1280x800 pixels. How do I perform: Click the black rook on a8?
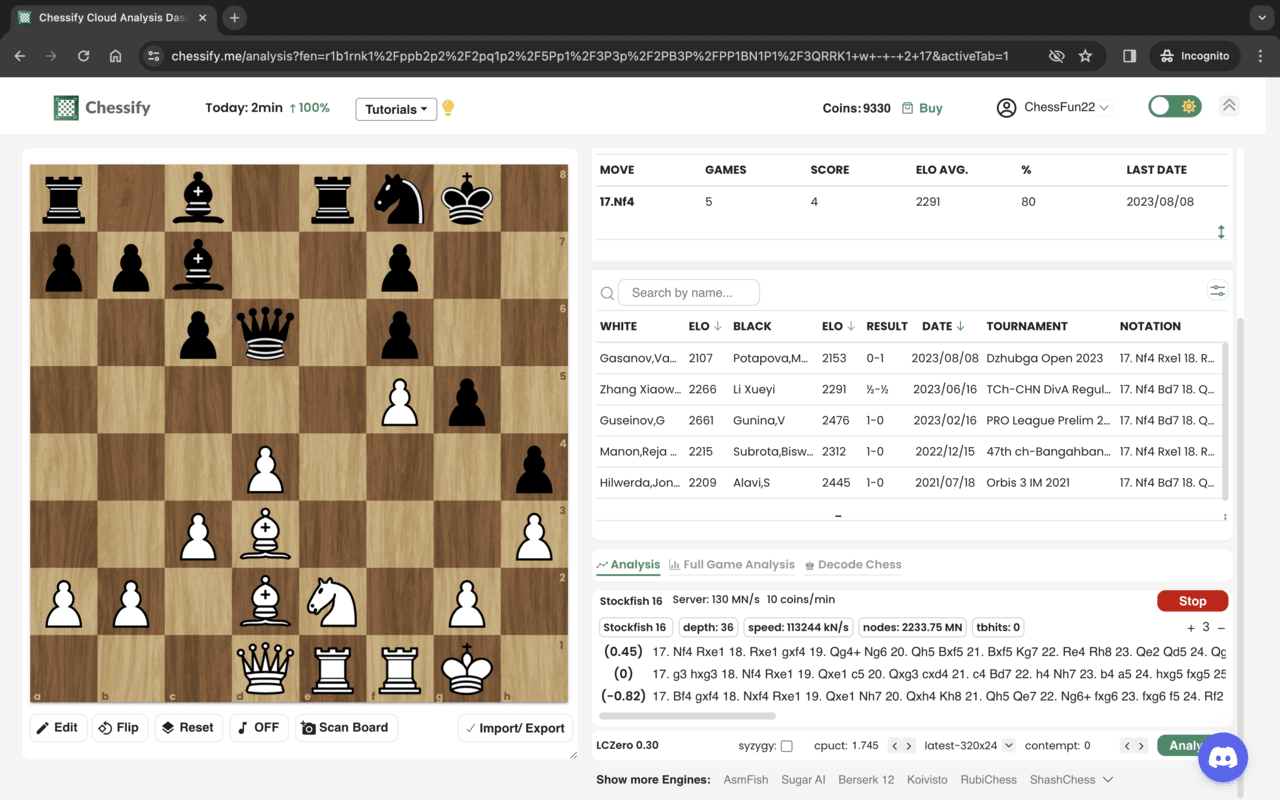pos(64,198)
